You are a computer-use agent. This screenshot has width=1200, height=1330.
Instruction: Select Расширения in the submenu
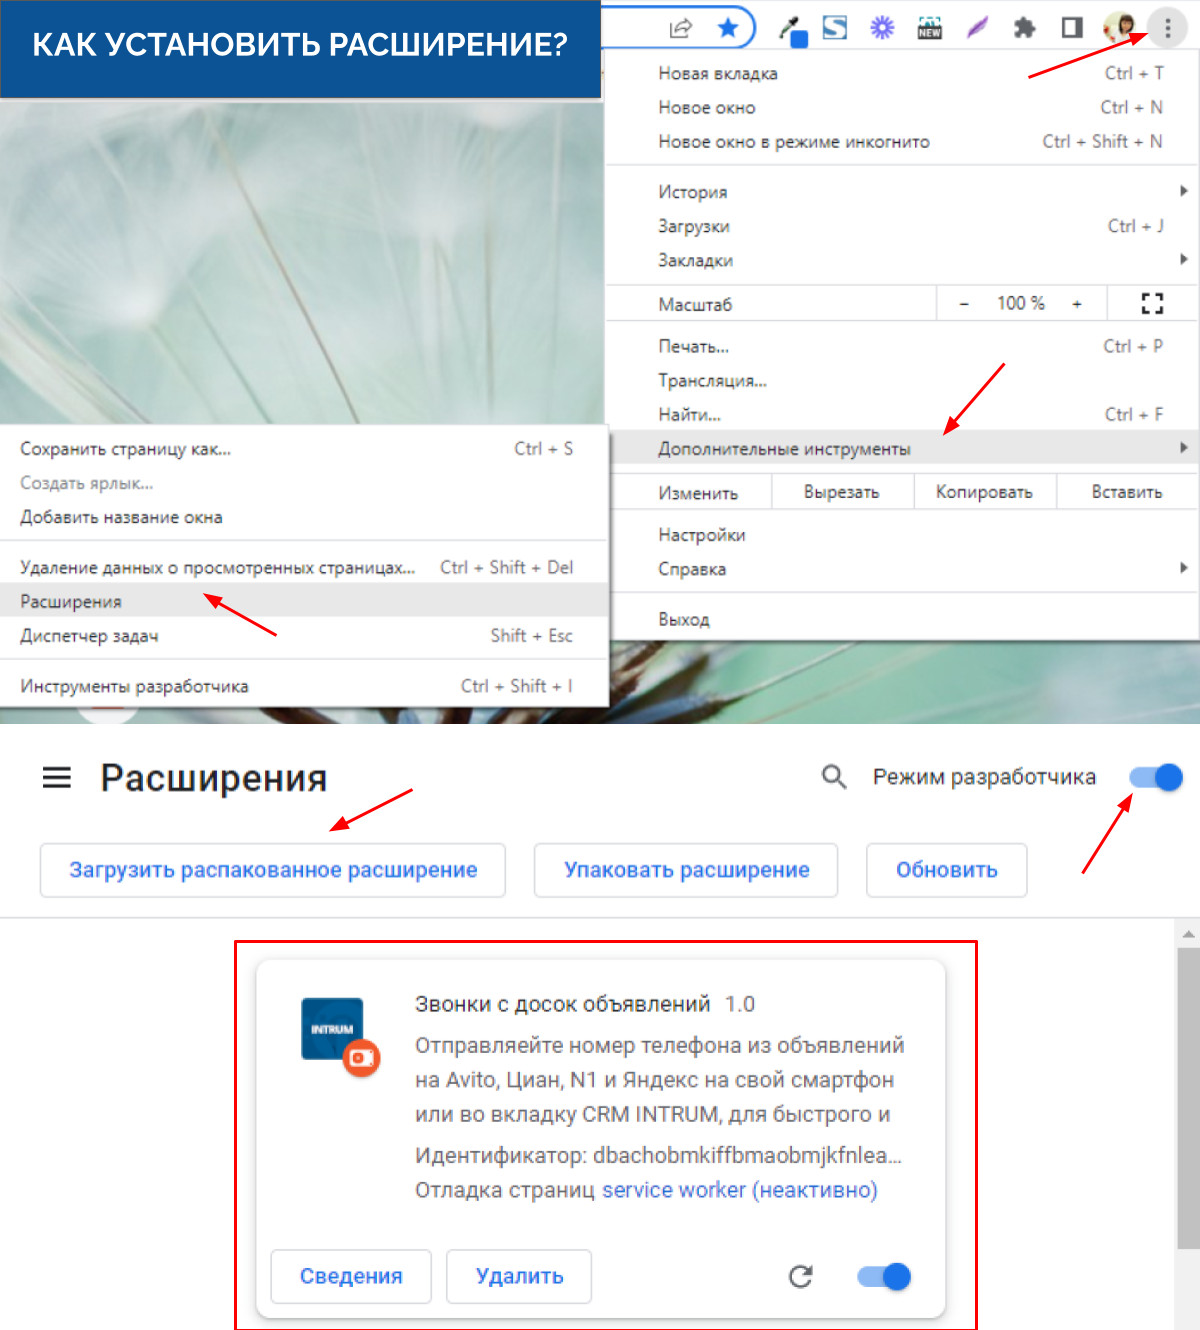[304, 601]
